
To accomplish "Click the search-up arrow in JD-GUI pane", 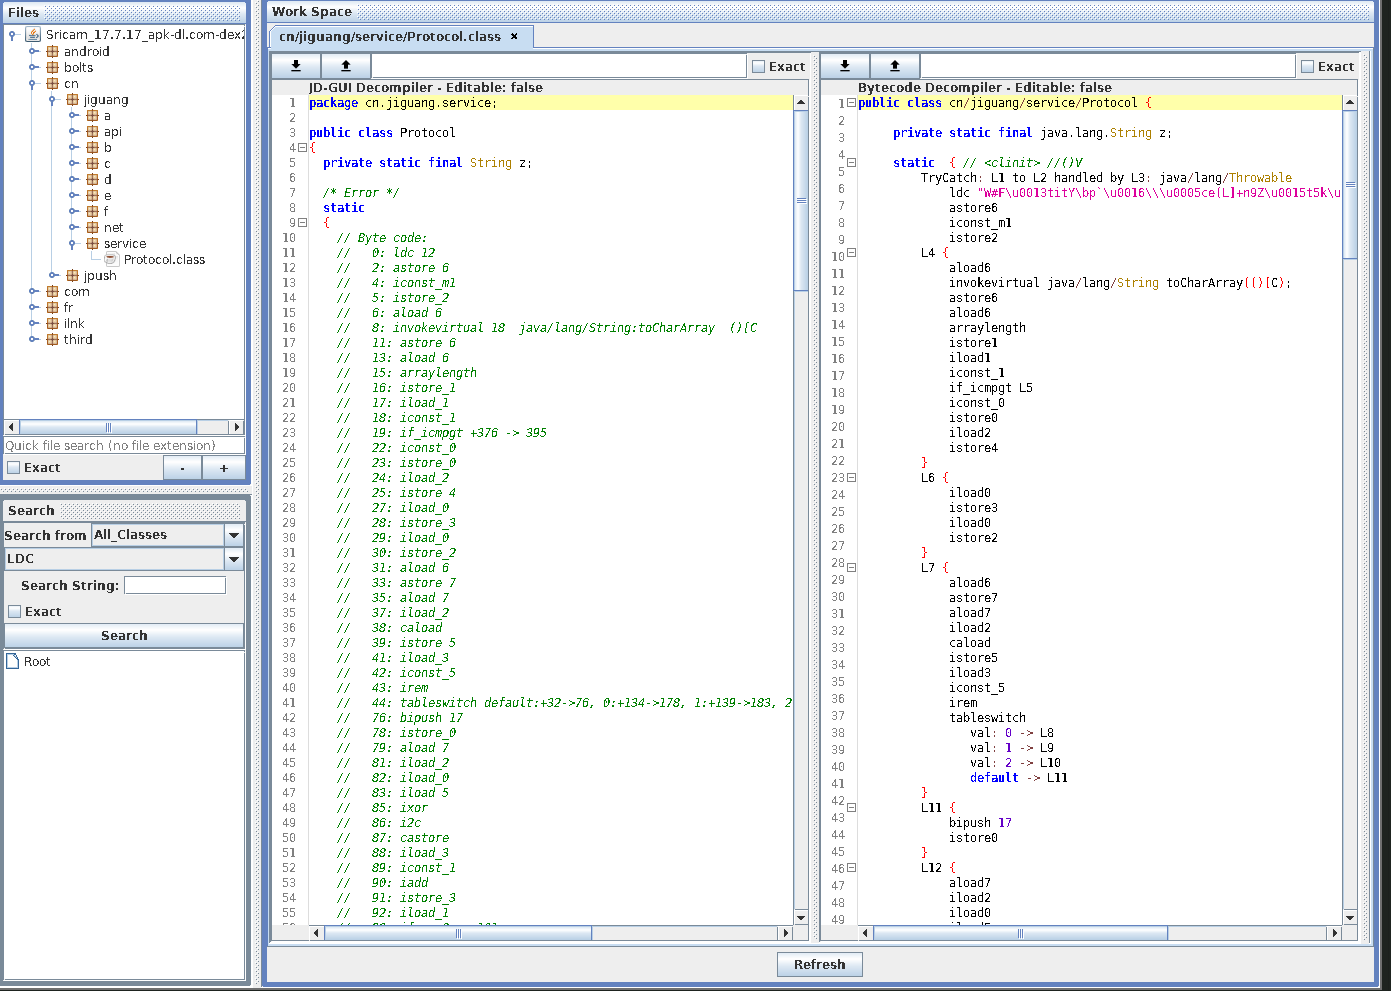I will [346, 66].
